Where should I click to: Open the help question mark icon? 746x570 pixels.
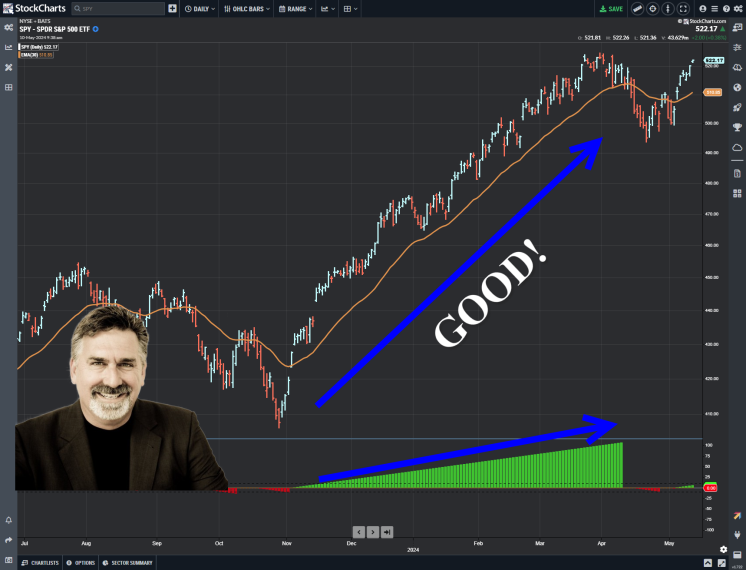pos(726,9)
